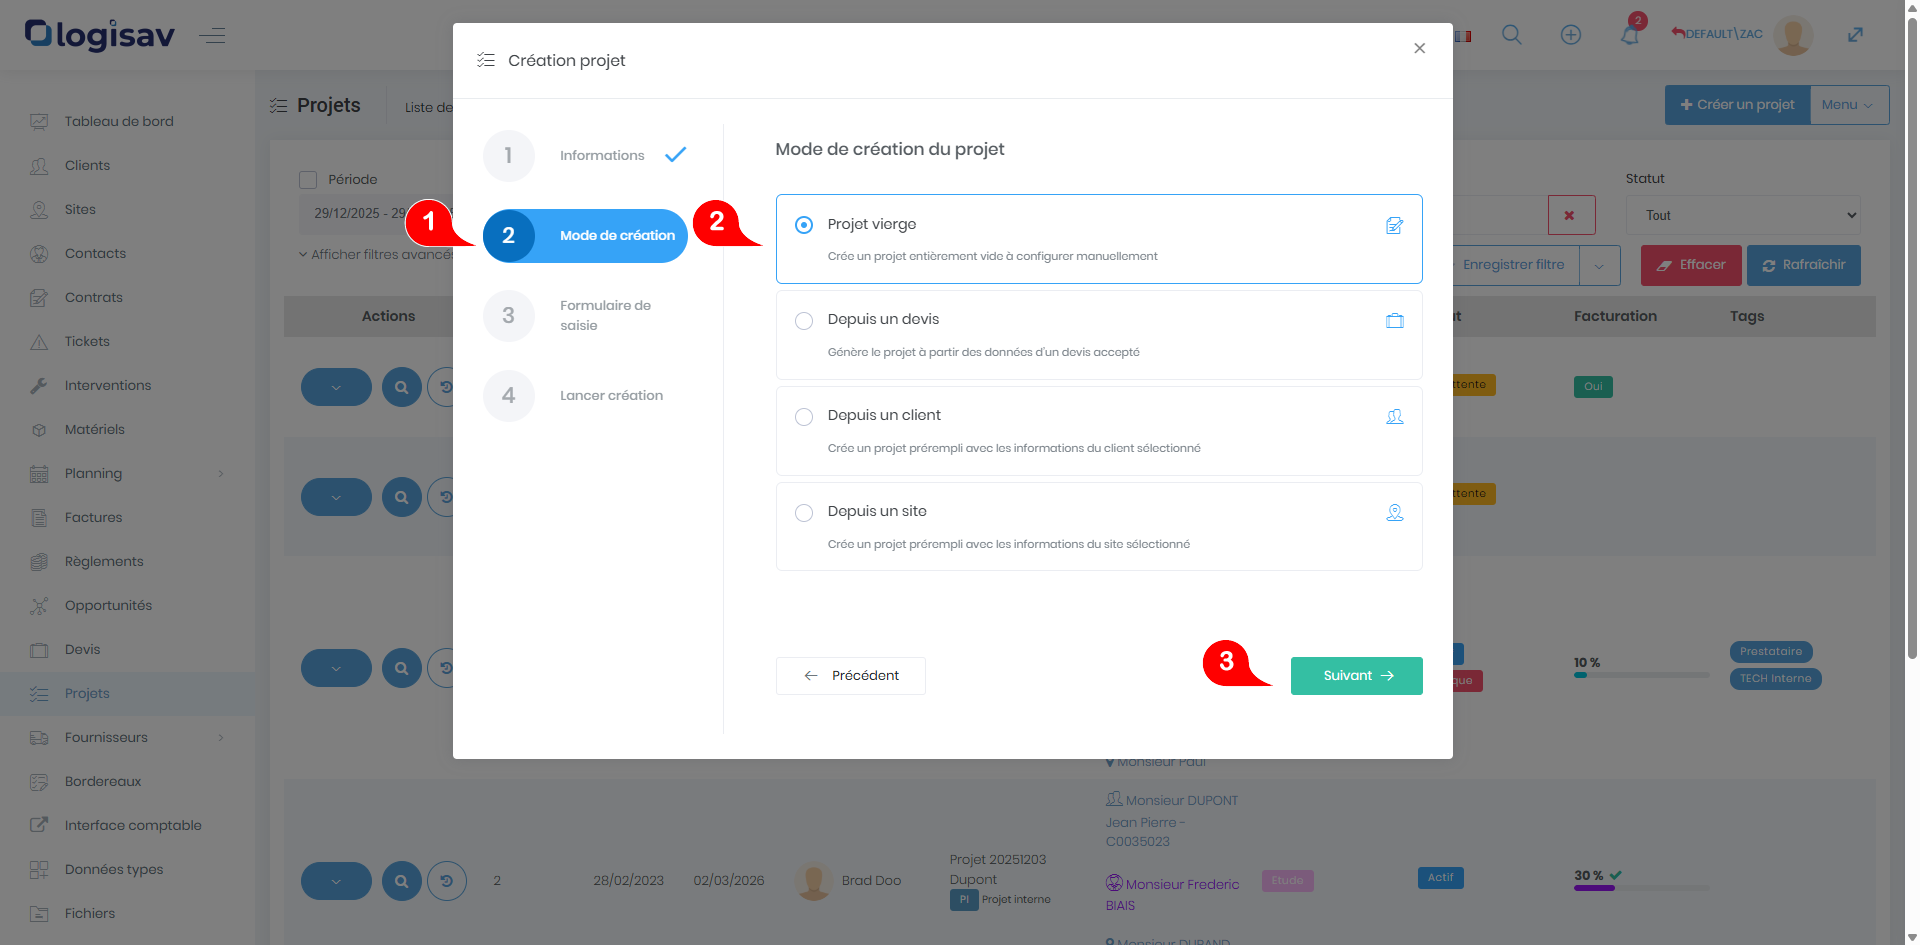
Task: Click the plus circle quick-add icon
Action: pyautogui.click(x=1571, y=35)
